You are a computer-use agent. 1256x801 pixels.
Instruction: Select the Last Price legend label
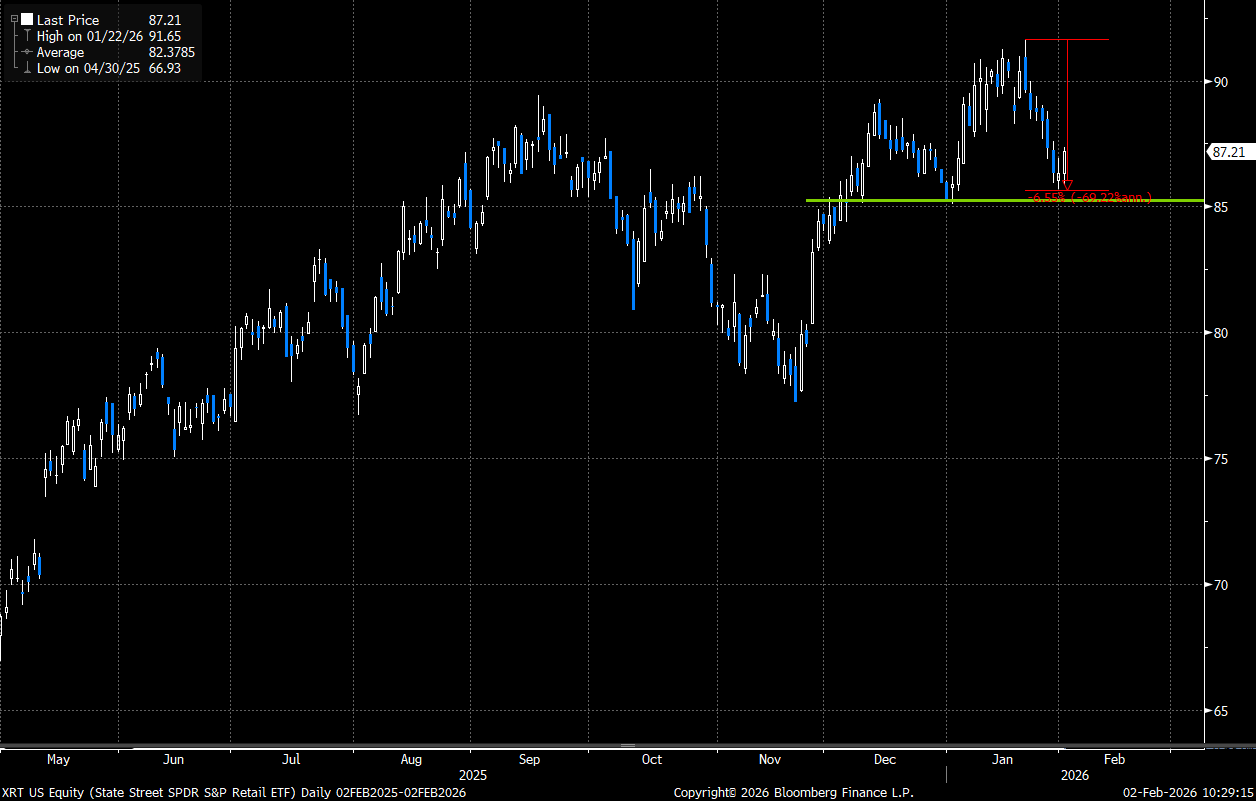[68, 20]
